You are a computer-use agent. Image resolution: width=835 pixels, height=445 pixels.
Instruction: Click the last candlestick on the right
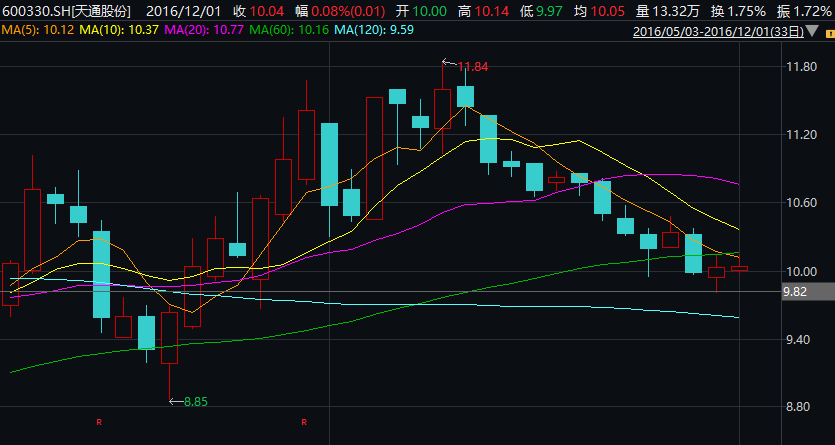pos(739,268)
